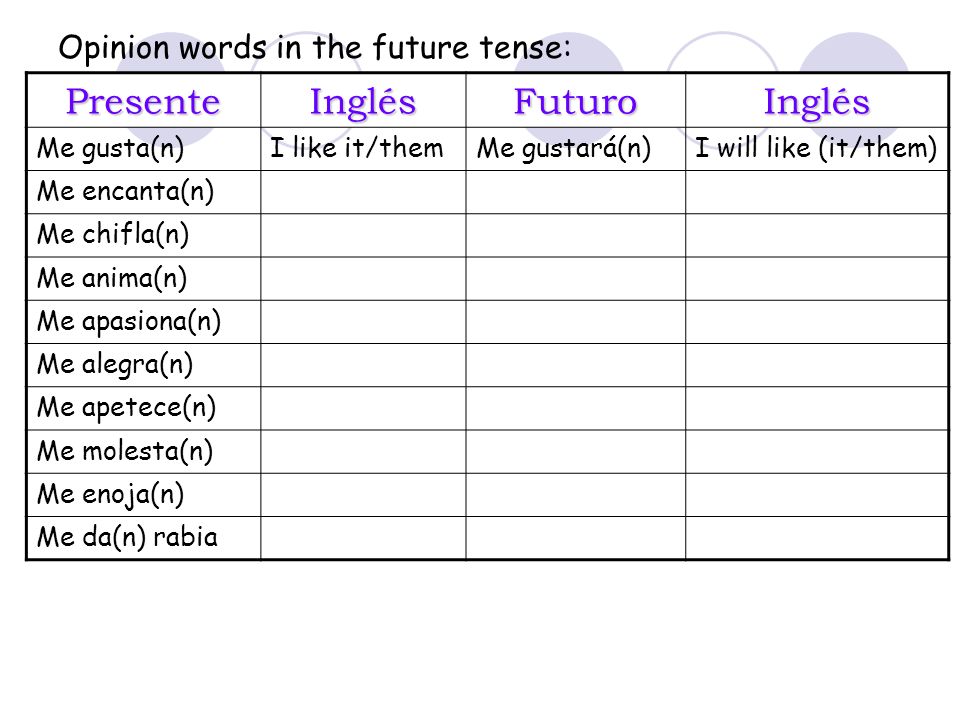Image resolution: width=960 pixels, height=720 pixels.
Task: Click the Presente column header
Action: (x=144, y=100)
